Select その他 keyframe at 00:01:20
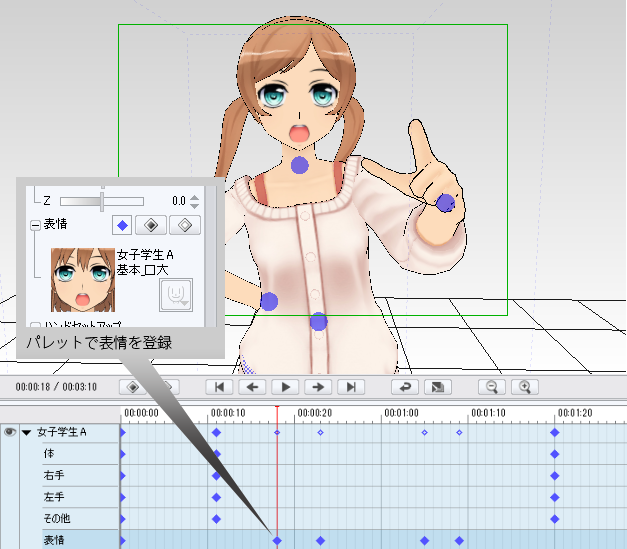The image size is (627, 549). click(555, 519)
